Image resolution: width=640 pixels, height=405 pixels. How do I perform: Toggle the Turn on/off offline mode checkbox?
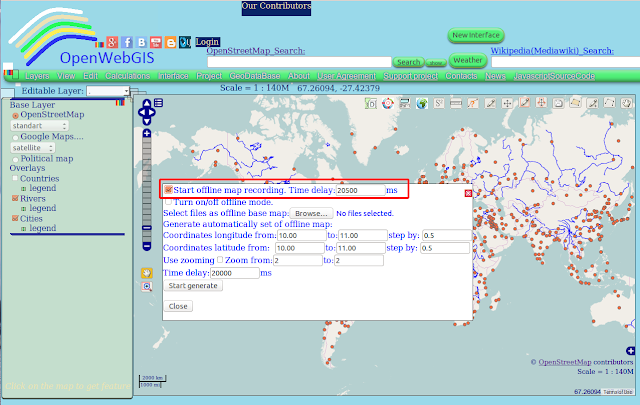(x=168, y=202)
